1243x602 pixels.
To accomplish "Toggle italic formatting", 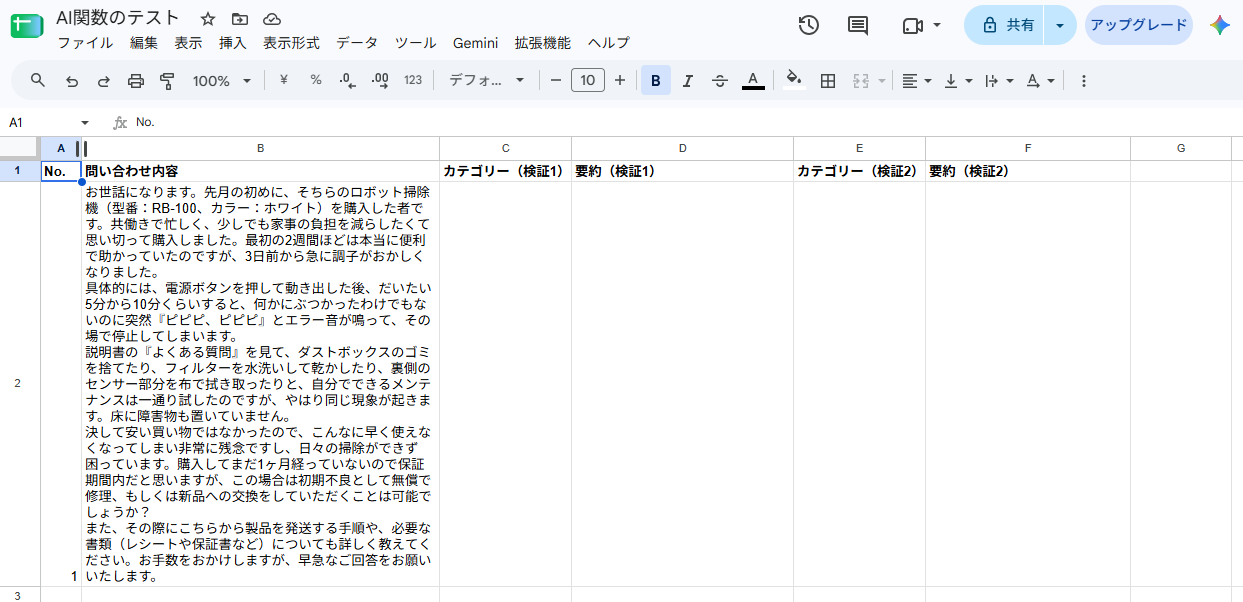I will pos(688,80).
